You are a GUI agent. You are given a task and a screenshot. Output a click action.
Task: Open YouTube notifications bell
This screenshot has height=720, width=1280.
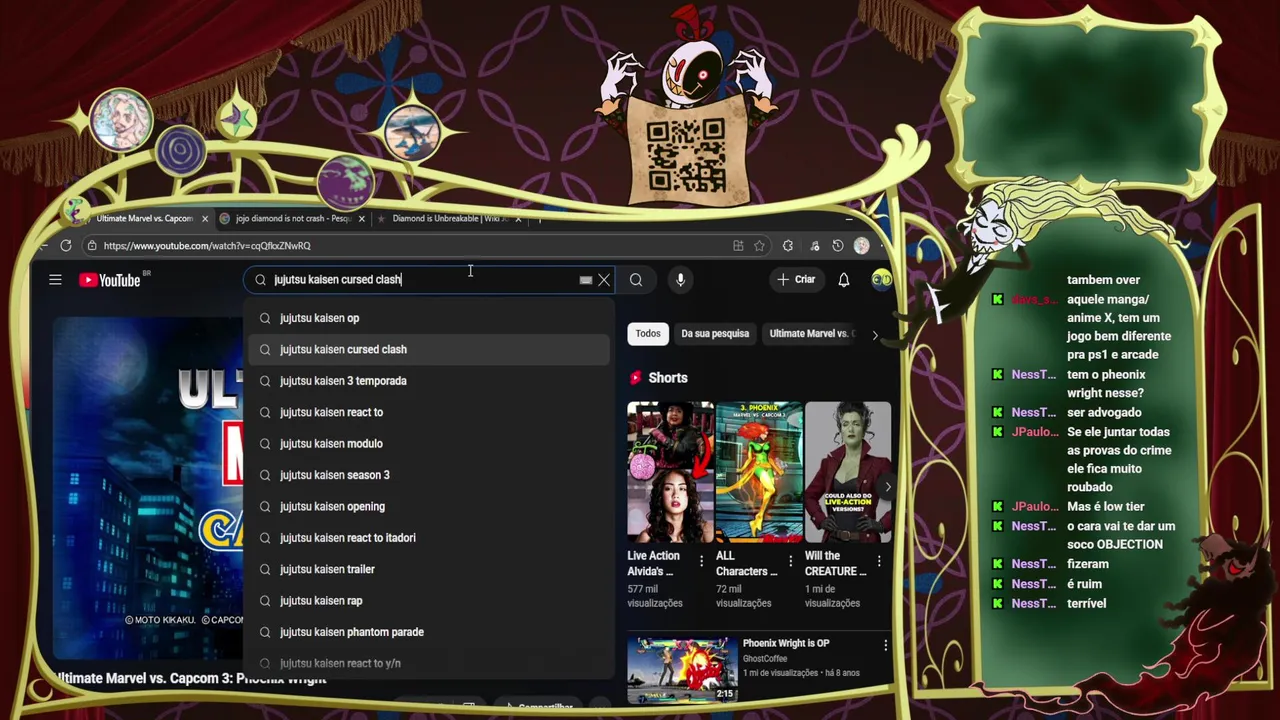coord(844,280)
